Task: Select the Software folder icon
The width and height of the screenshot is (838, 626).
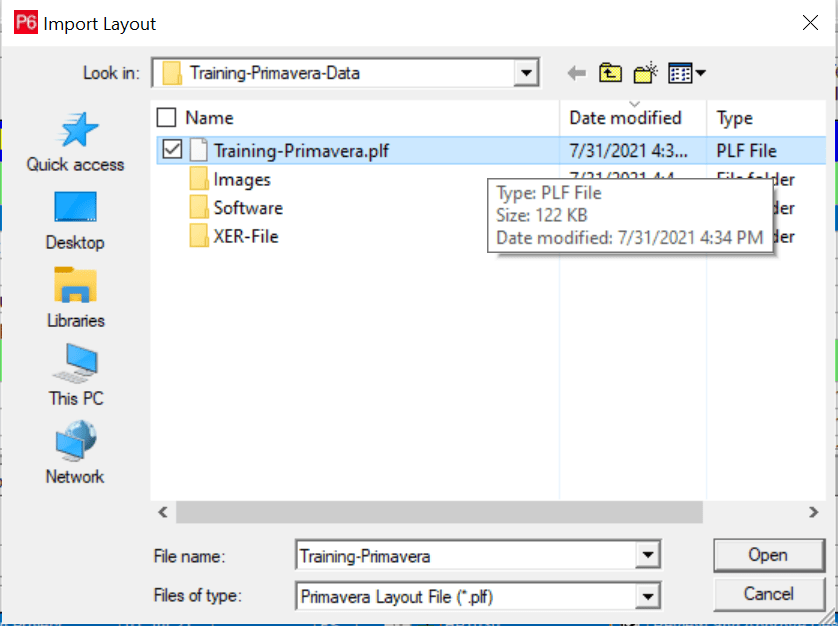Action: coord(199,207)
